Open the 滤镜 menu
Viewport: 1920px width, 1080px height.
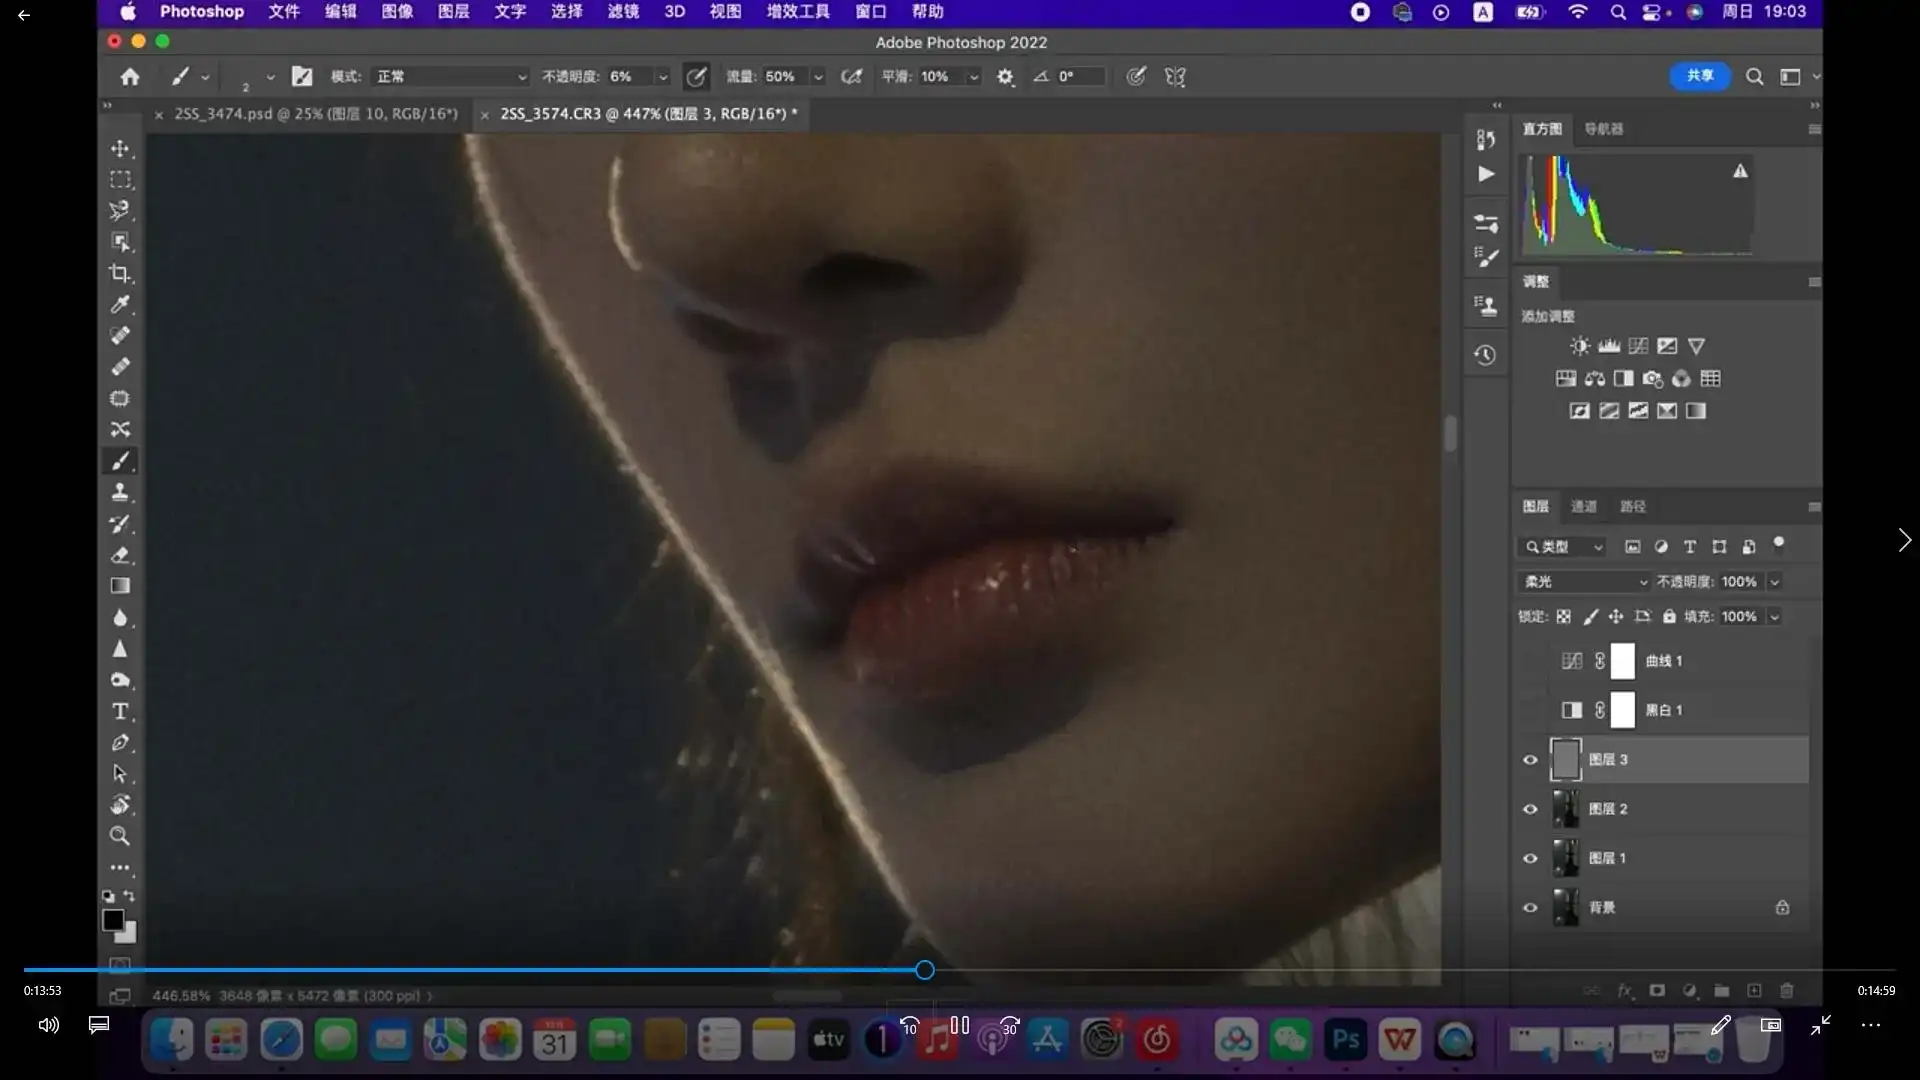(x=623, y=12)
